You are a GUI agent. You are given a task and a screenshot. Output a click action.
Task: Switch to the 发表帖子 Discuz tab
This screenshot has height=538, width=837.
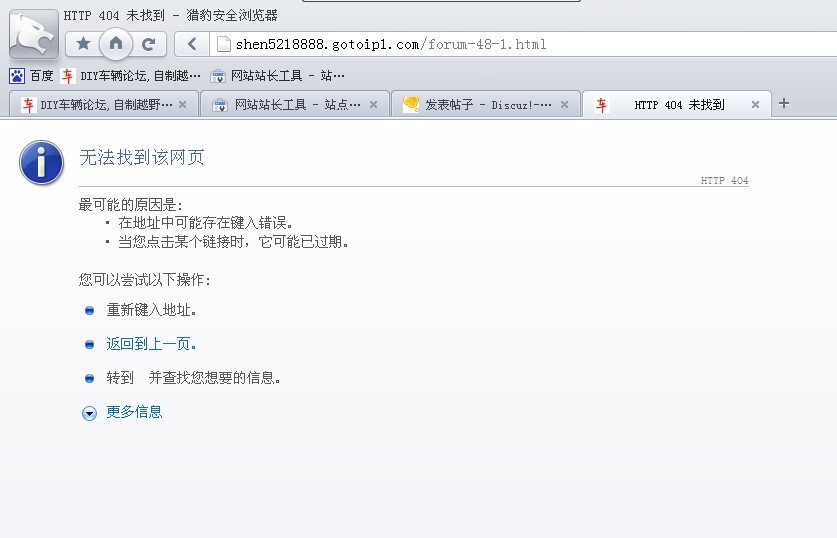click(485, 105)
